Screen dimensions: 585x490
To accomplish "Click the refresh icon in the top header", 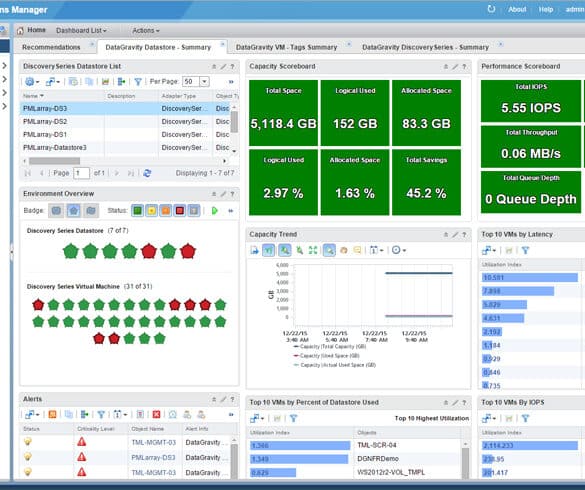I will point(491,9).
